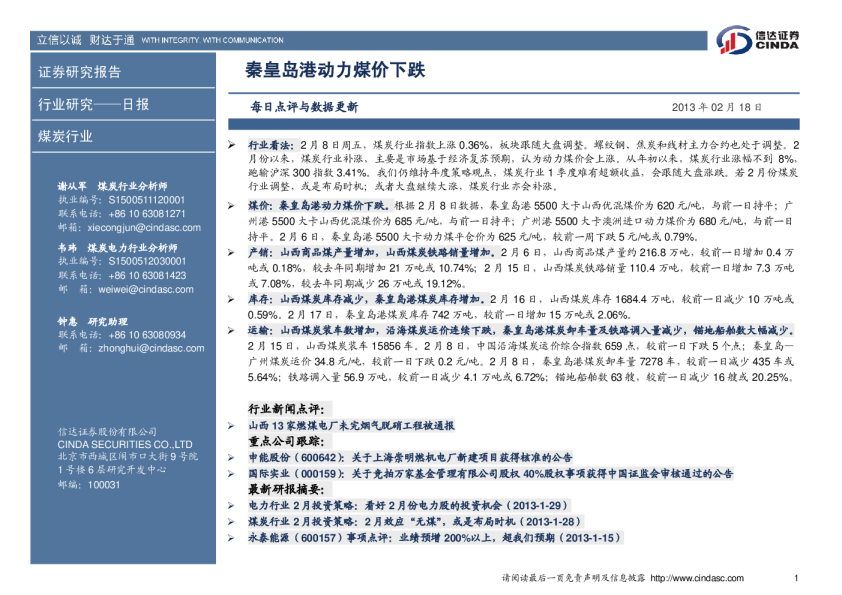Click the 每日点评与数据更新 section banner
The width and height of the screenshot is (842, 595).
pos(304,106)
